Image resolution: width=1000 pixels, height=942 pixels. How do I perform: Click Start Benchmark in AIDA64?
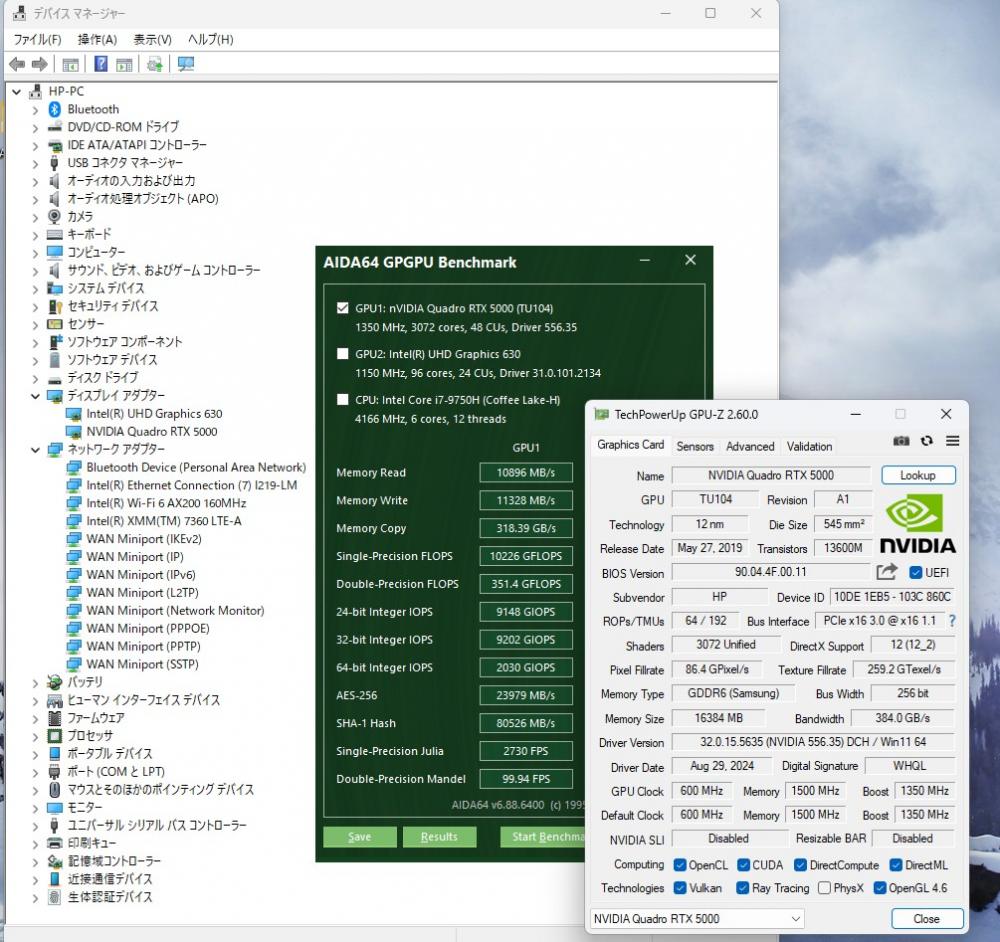pos(545,837)
